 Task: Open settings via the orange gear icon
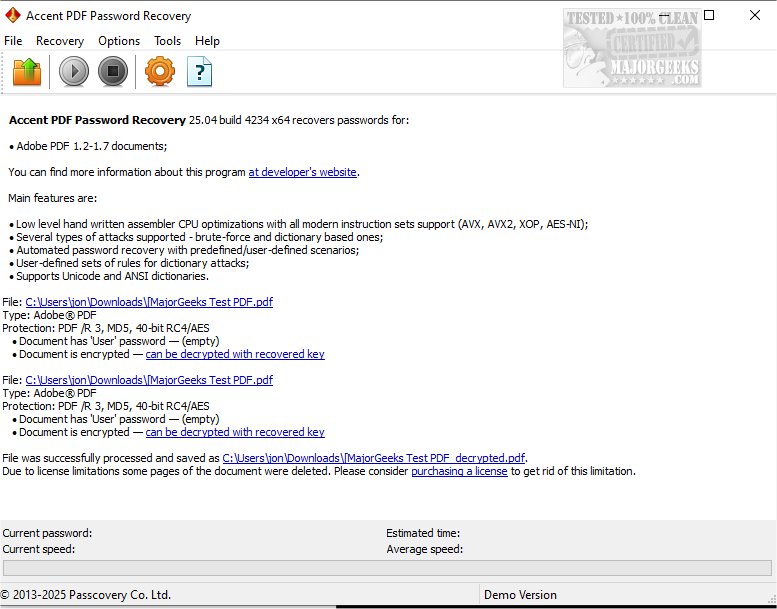pyautogui.click(x=160, y=72)
